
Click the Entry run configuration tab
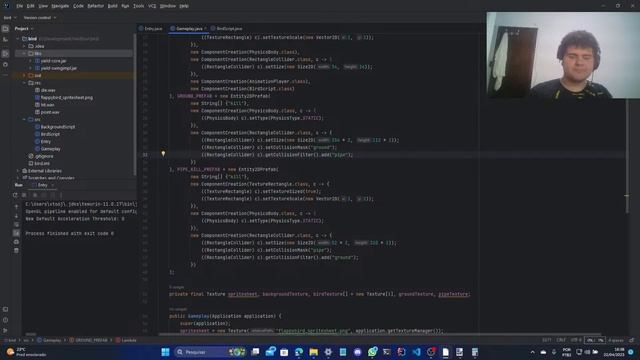pos(42,185)
